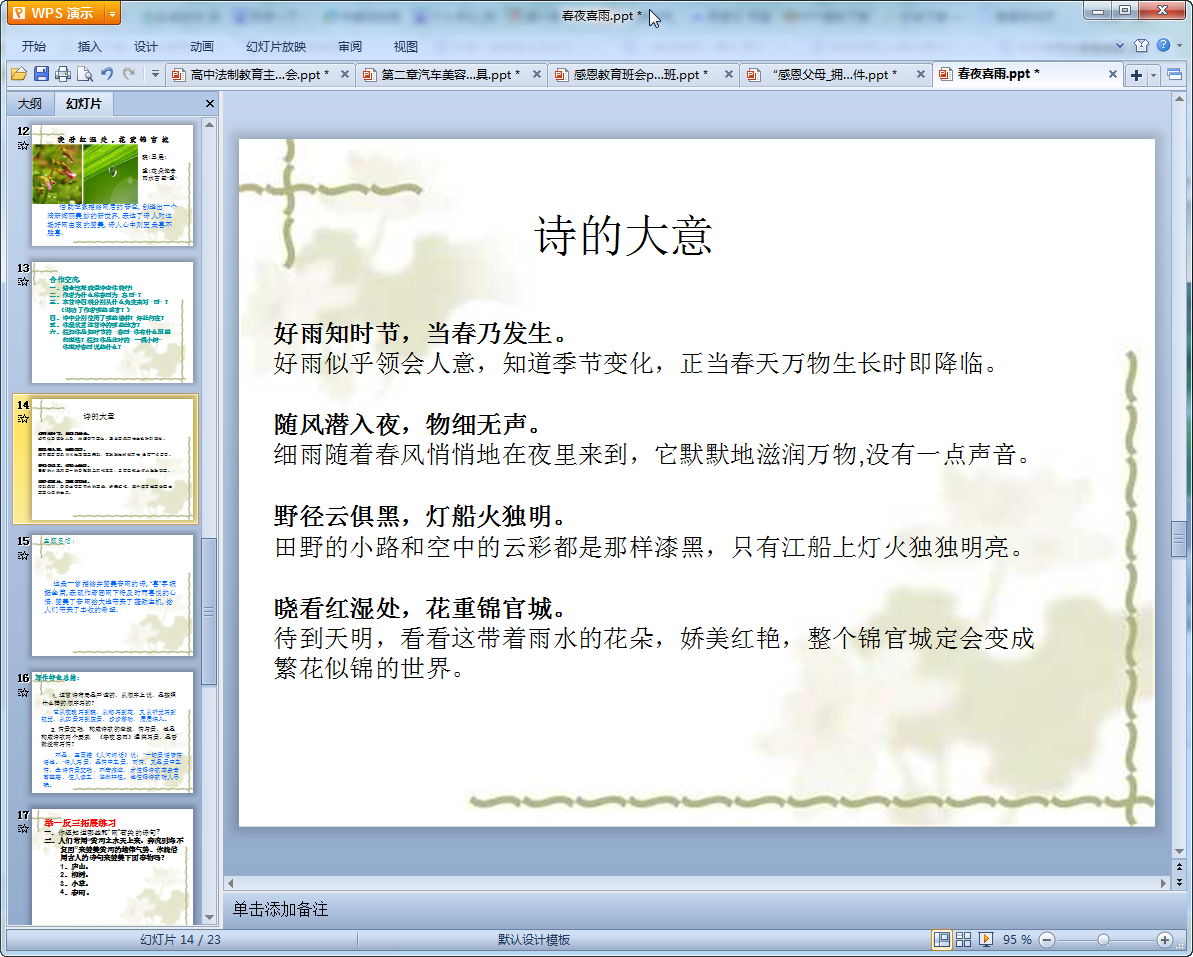Select slide 14 thumbnail 诗的大意
The height and width of the screenshot is (957, 1193).
(112, 459)
